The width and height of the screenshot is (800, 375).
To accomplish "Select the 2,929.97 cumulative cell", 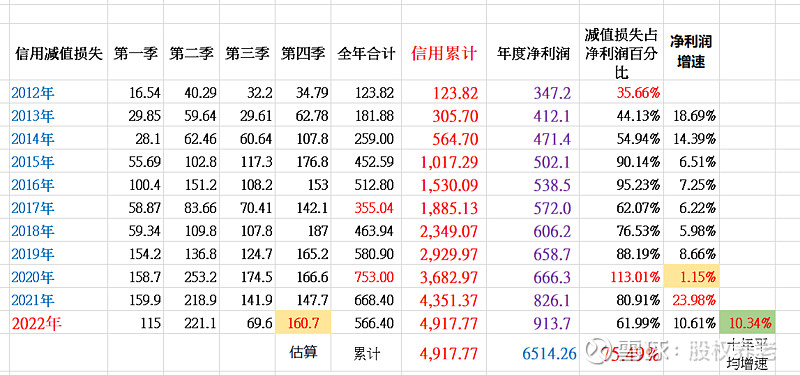I will pos(444,254).
